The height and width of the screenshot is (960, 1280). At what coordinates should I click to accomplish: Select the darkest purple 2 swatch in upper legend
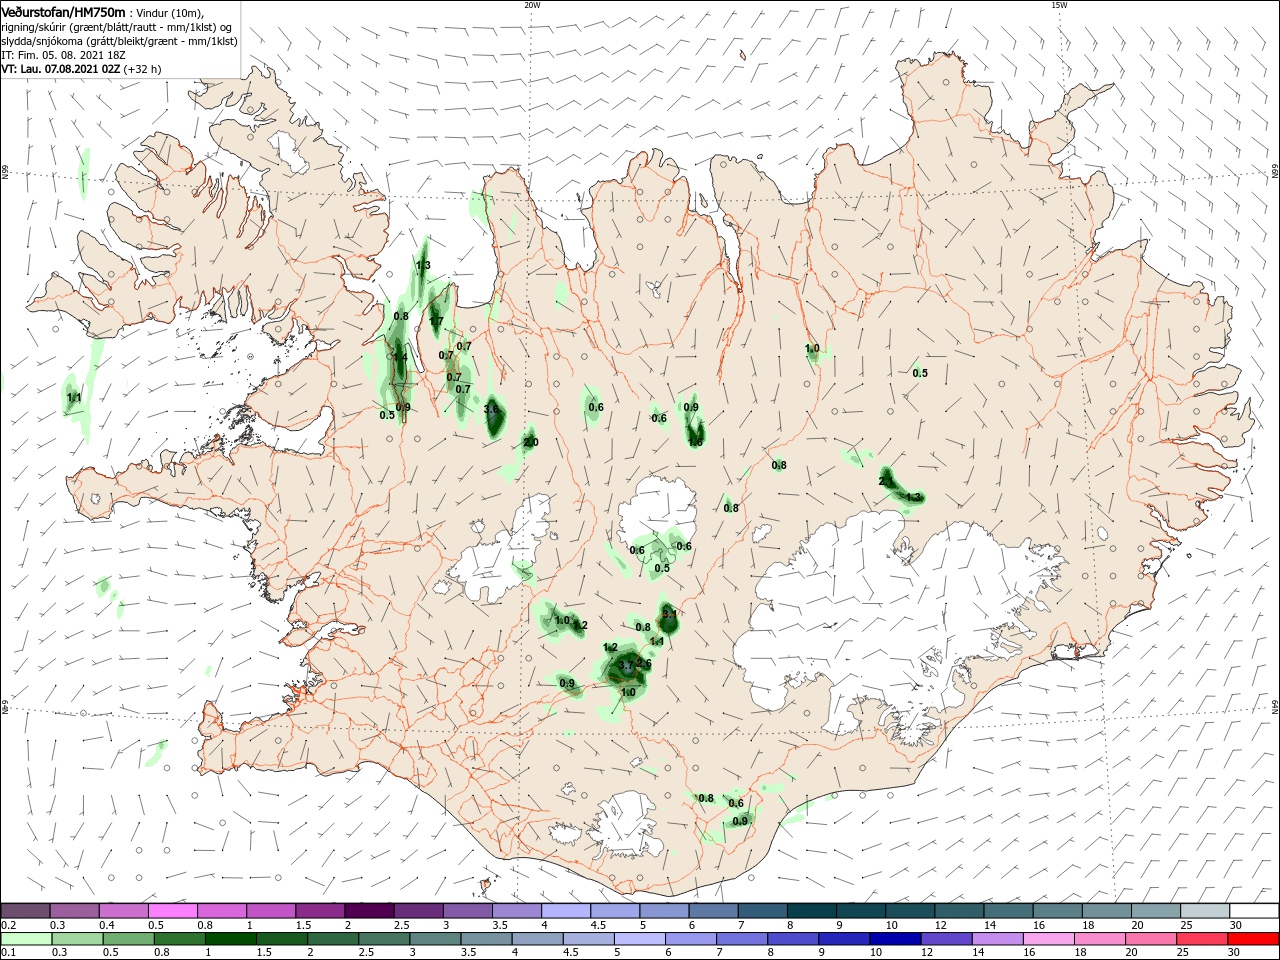pyautogui.click(x=368, y=911)
